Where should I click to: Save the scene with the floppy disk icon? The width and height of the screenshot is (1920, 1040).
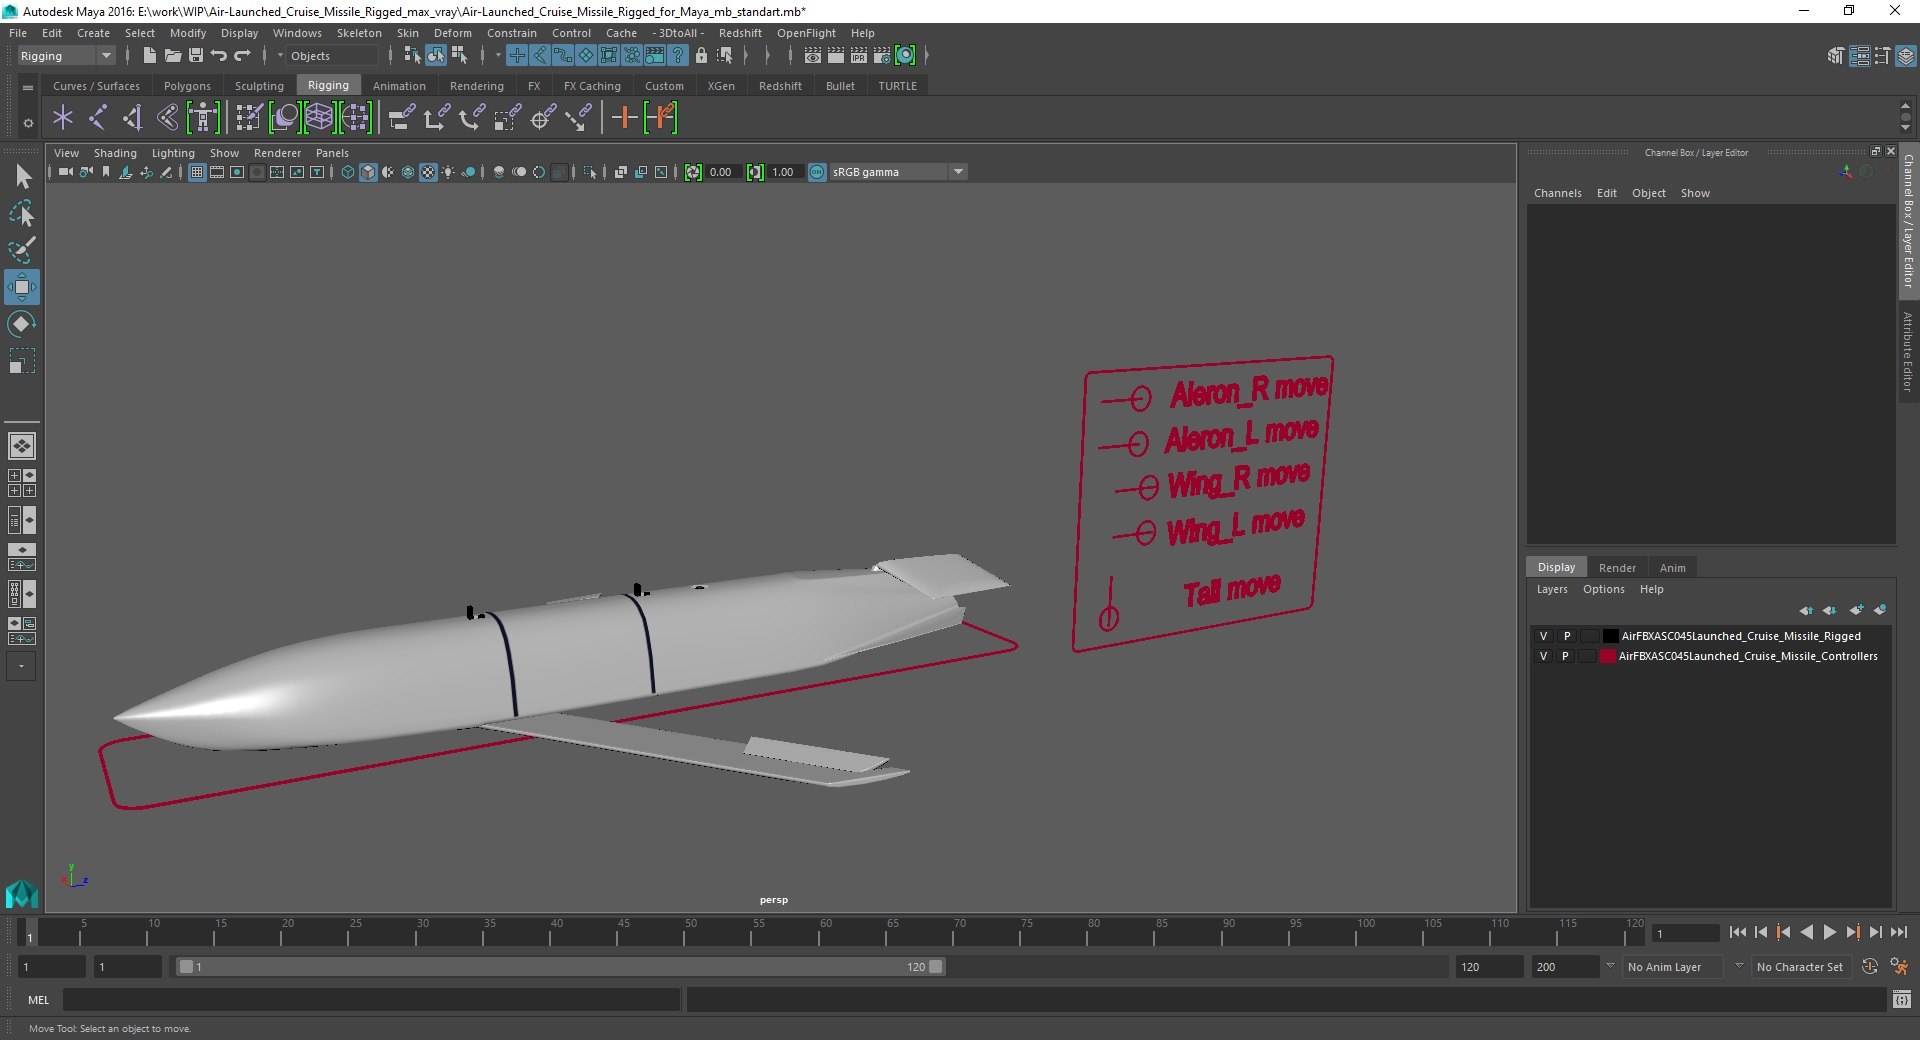(x=195, y=56)
